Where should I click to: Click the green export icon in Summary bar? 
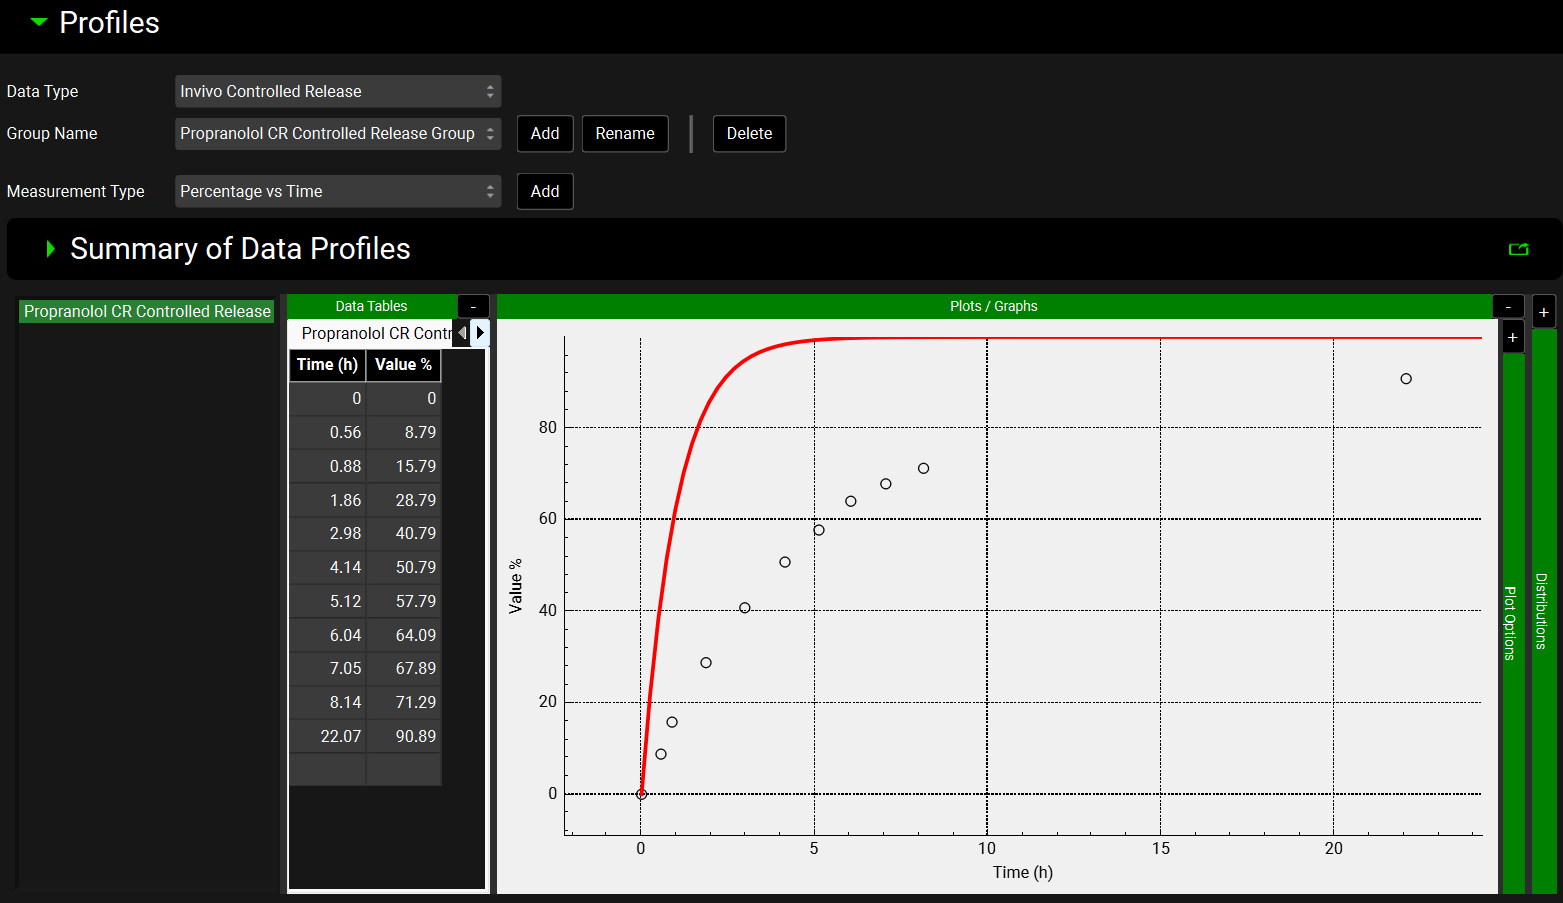(1518, 249)
